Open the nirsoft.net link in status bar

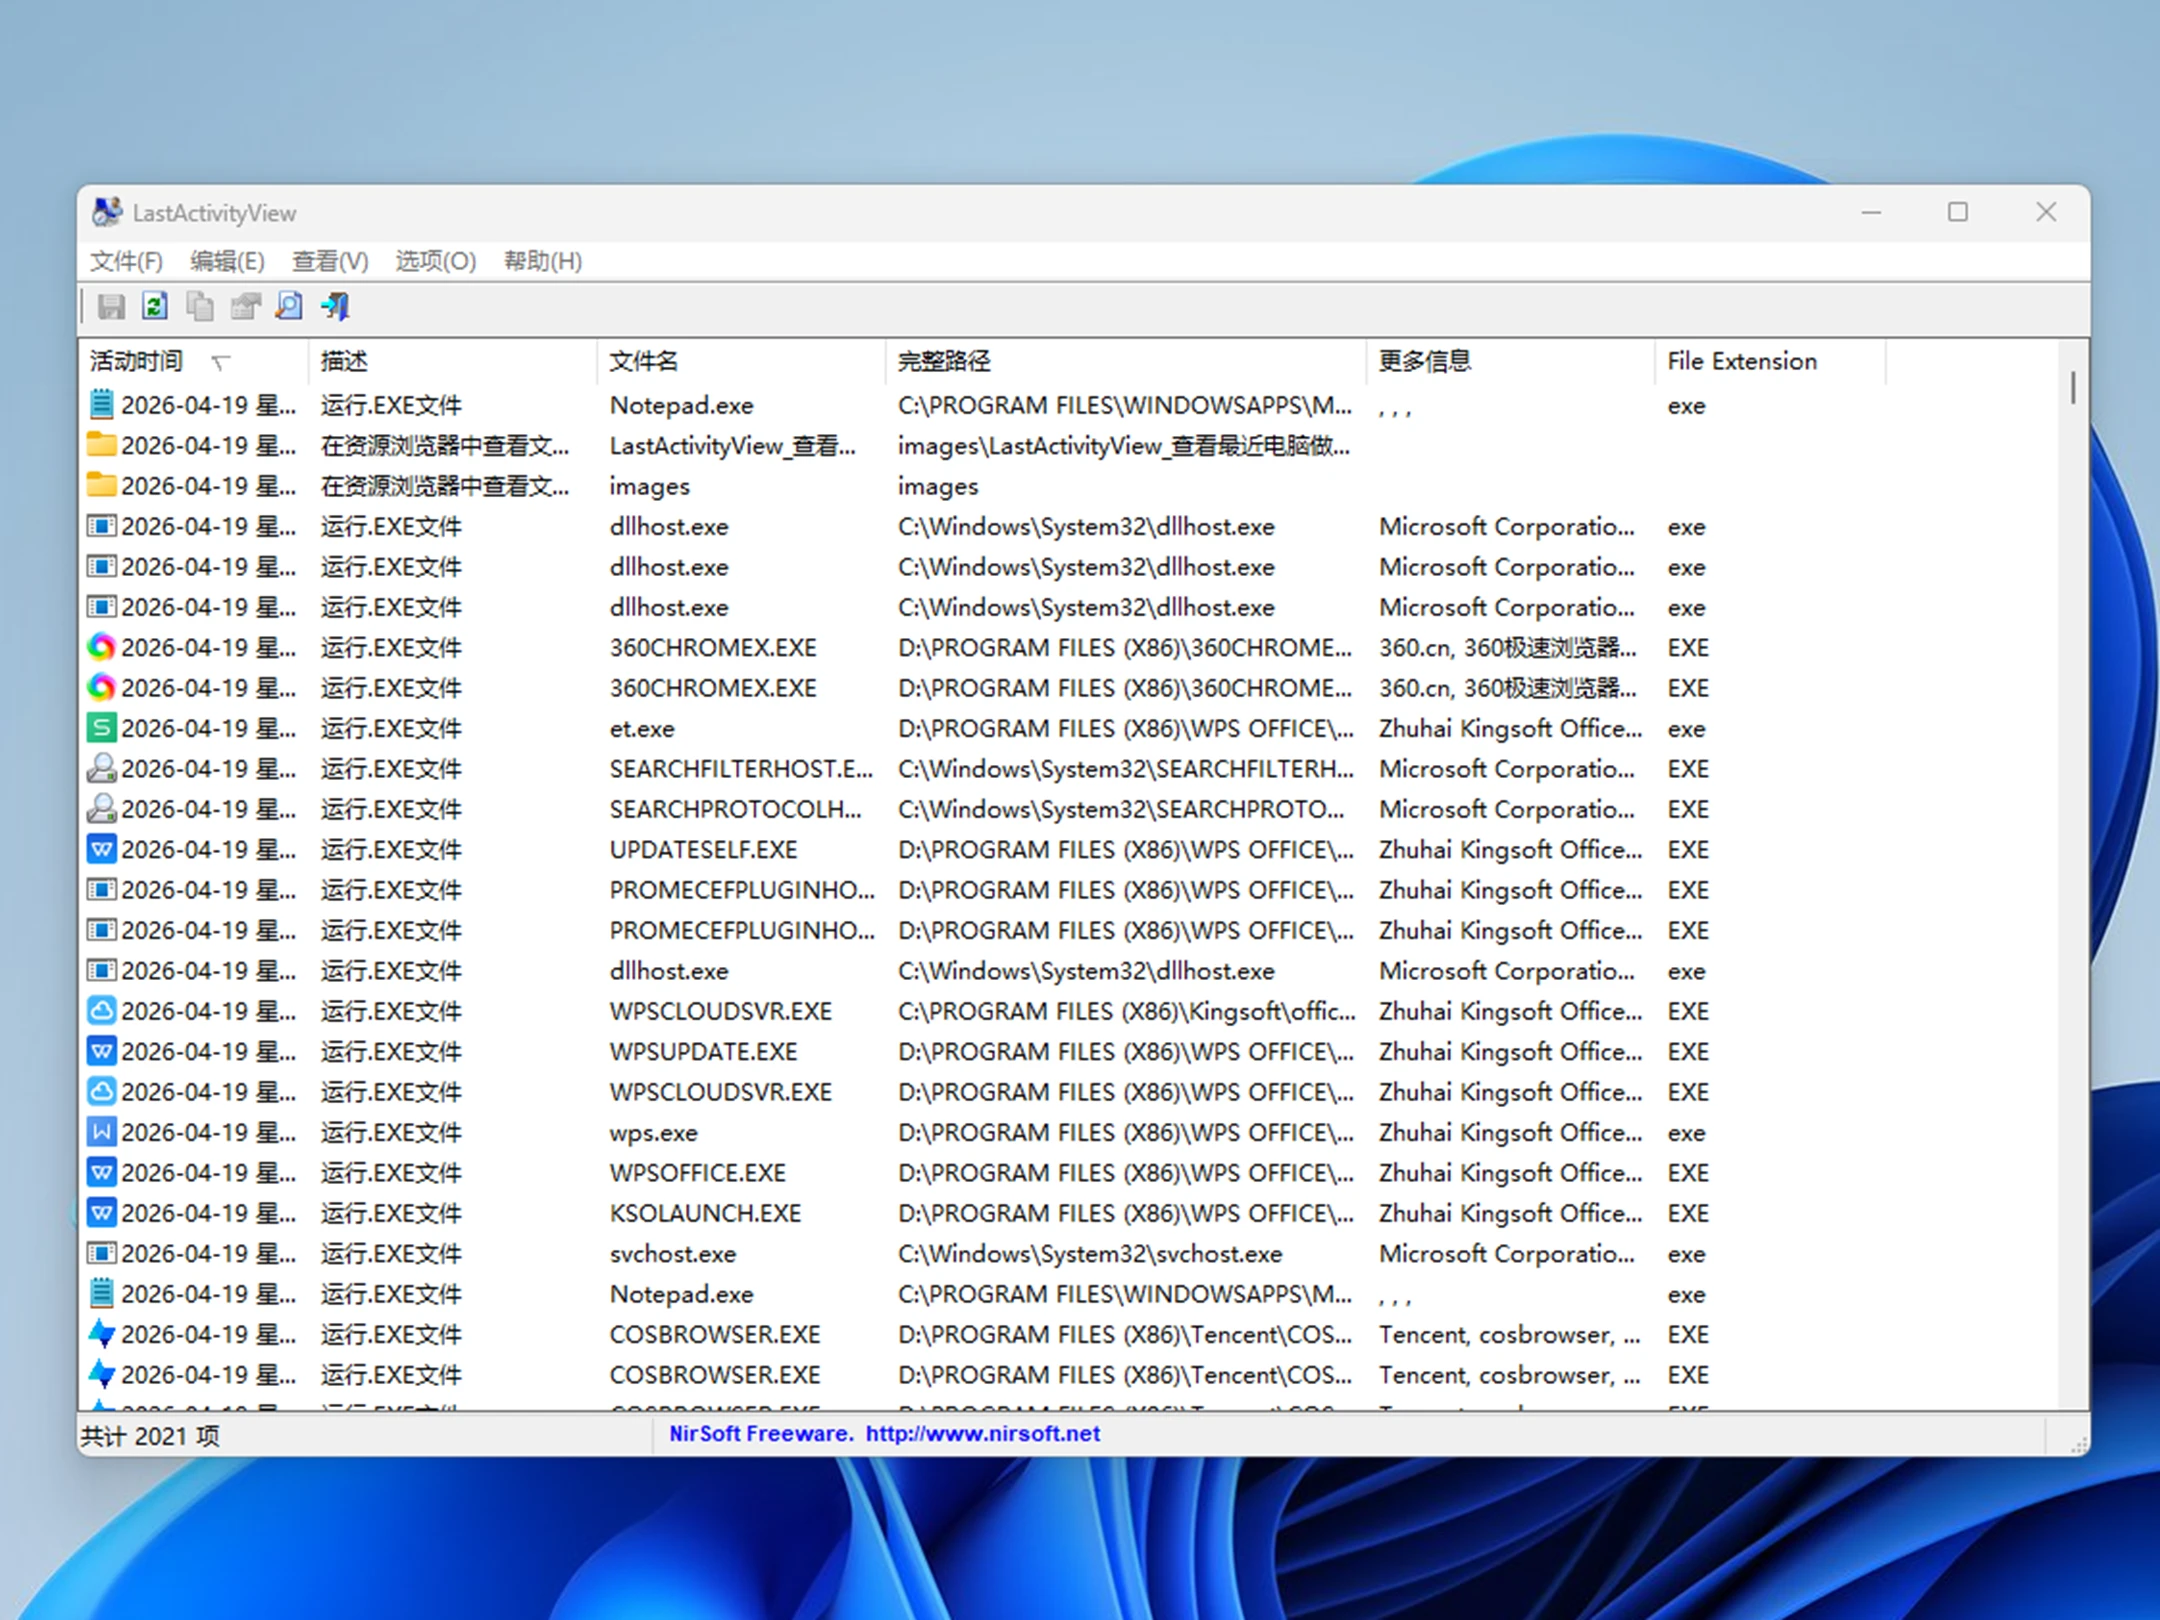pyautogui.click(x=982, y=1434)
